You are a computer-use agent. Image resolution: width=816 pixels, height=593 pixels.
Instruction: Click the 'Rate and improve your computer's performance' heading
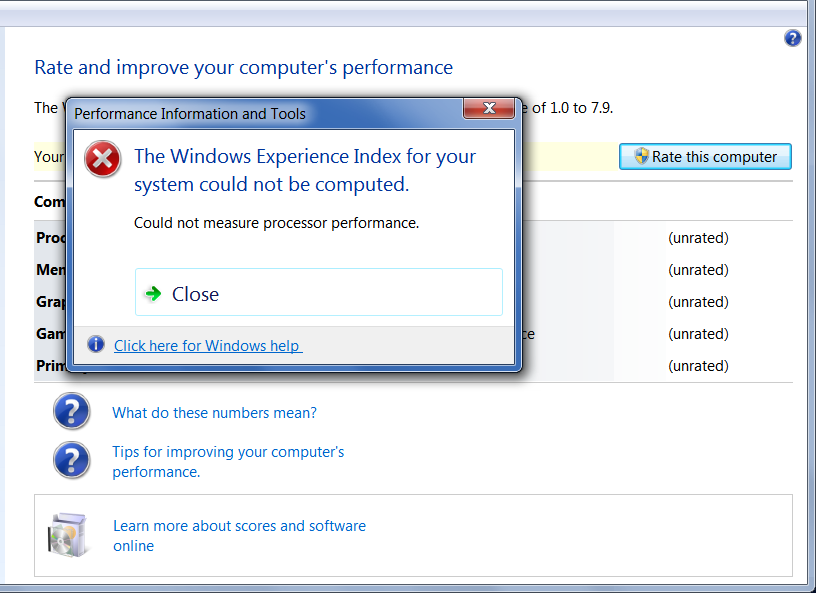pyautogui.click(x=244, y=68)
